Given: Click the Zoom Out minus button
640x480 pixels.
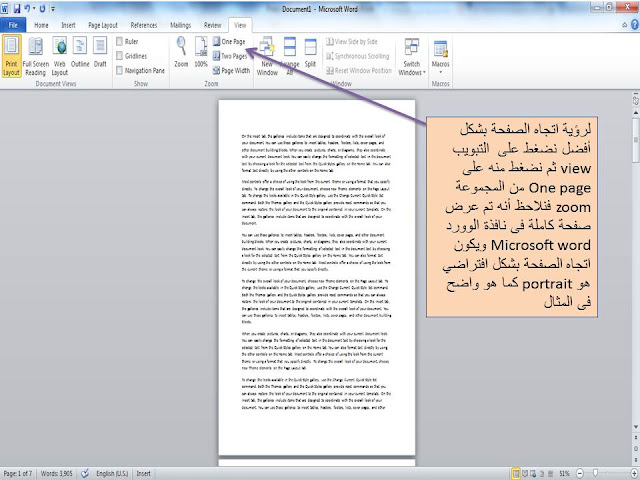Looking at the screenshot, I should click(x=580, y=473).
